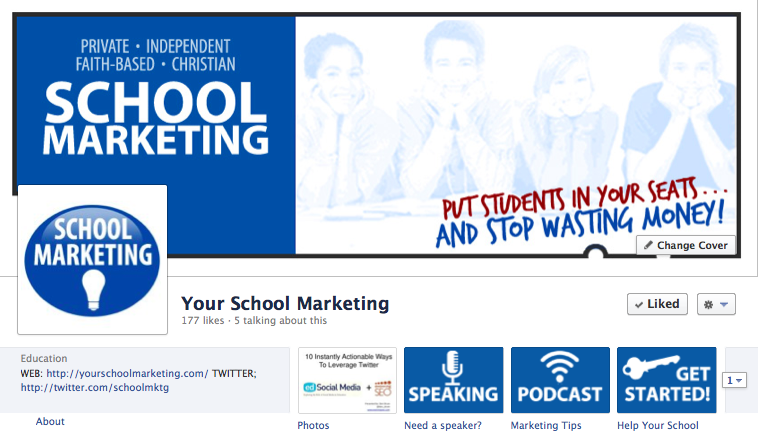The height and width of the screenshot is (441, 758).
Task: Open the yourschoolmarketing.com web link
Action: pyautogui.click(x=127, y=373)
